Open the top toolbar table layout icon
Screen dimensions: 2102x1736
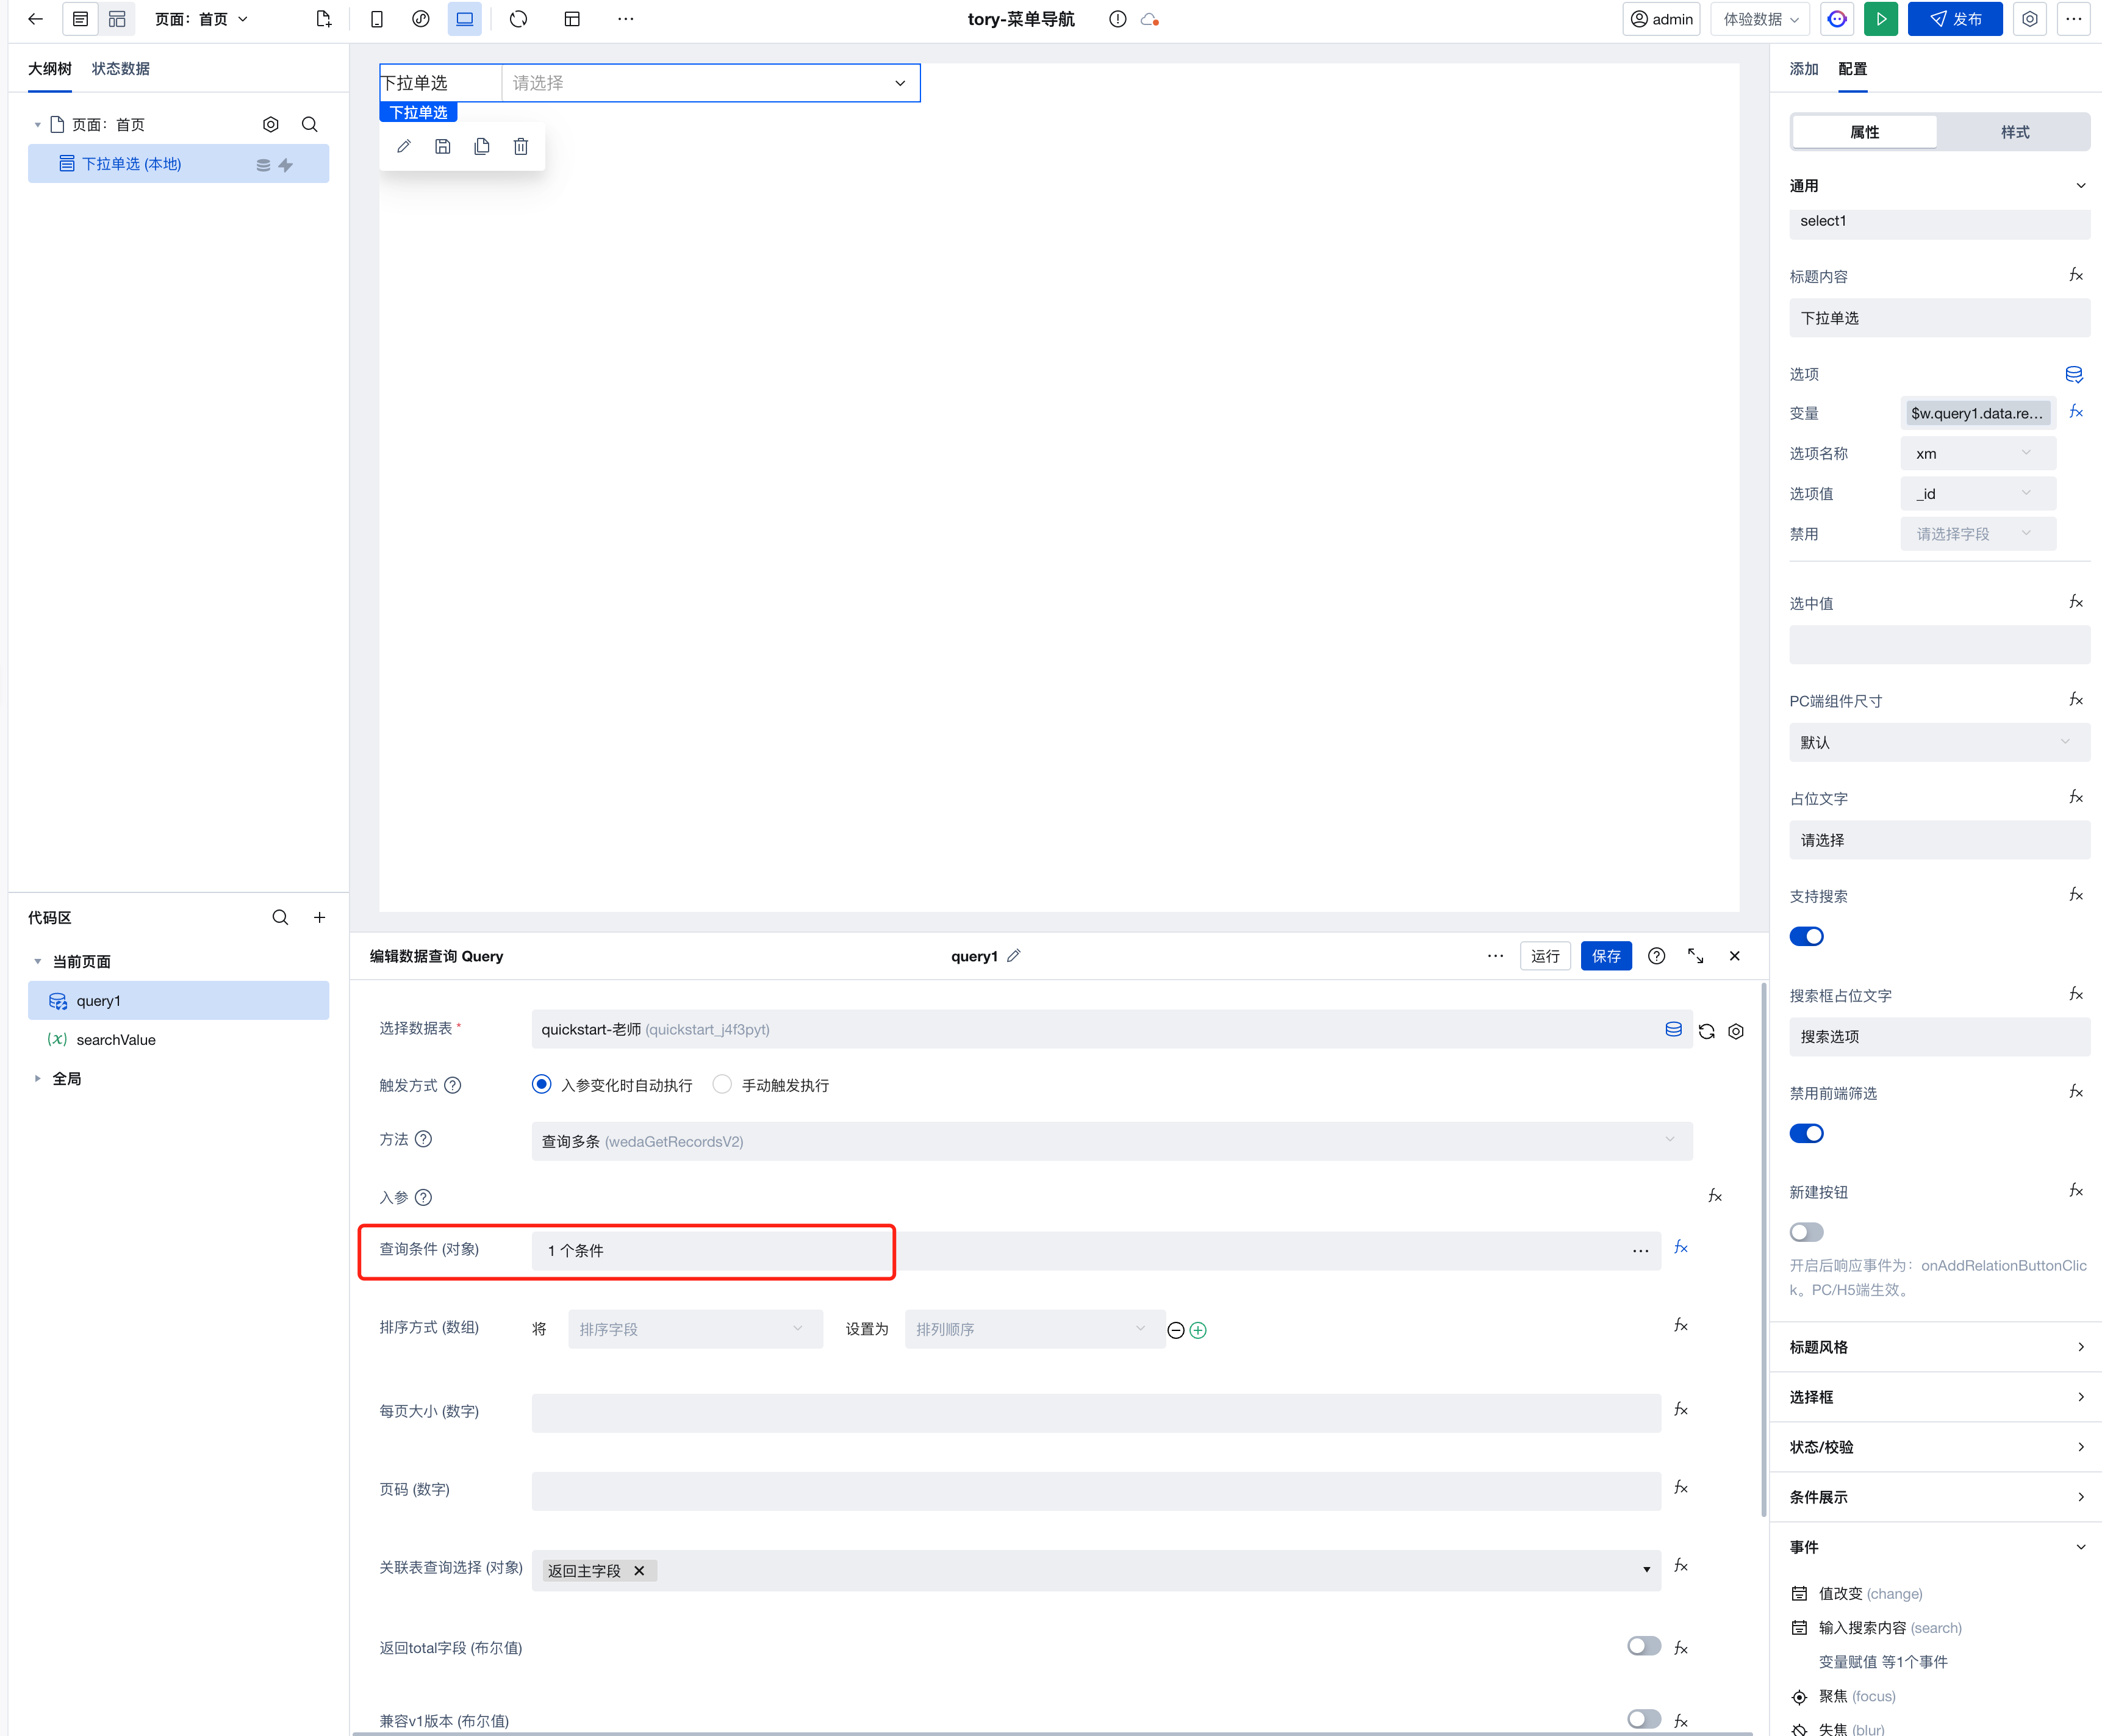tap(572, 19)
